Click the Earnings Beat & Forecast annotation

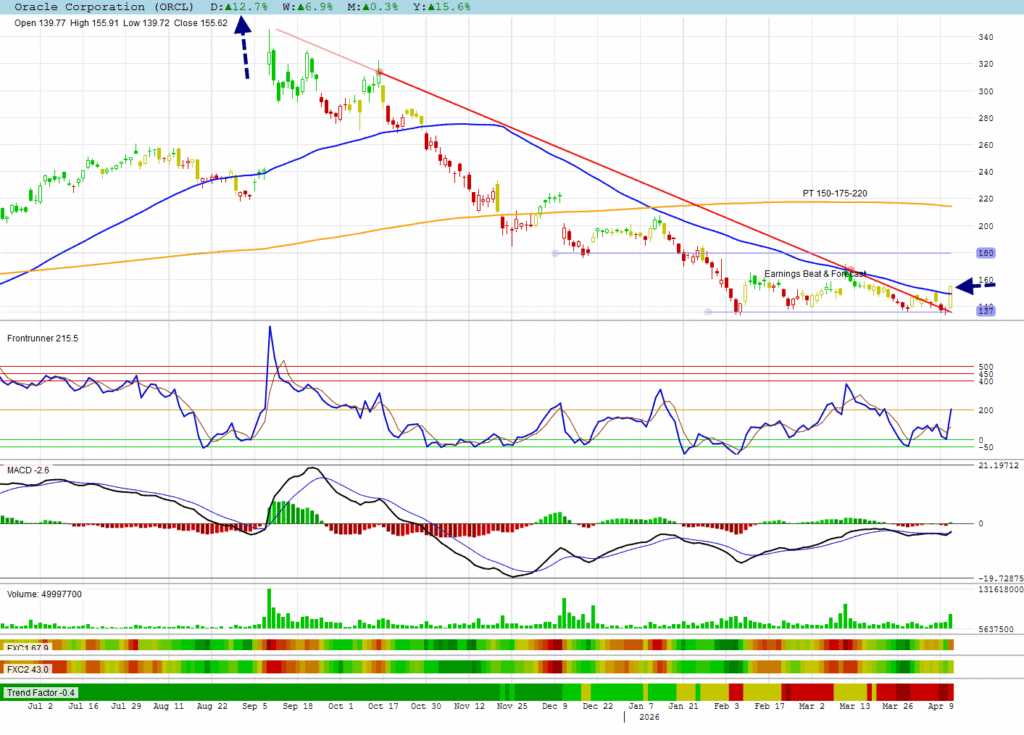point(816,273)
